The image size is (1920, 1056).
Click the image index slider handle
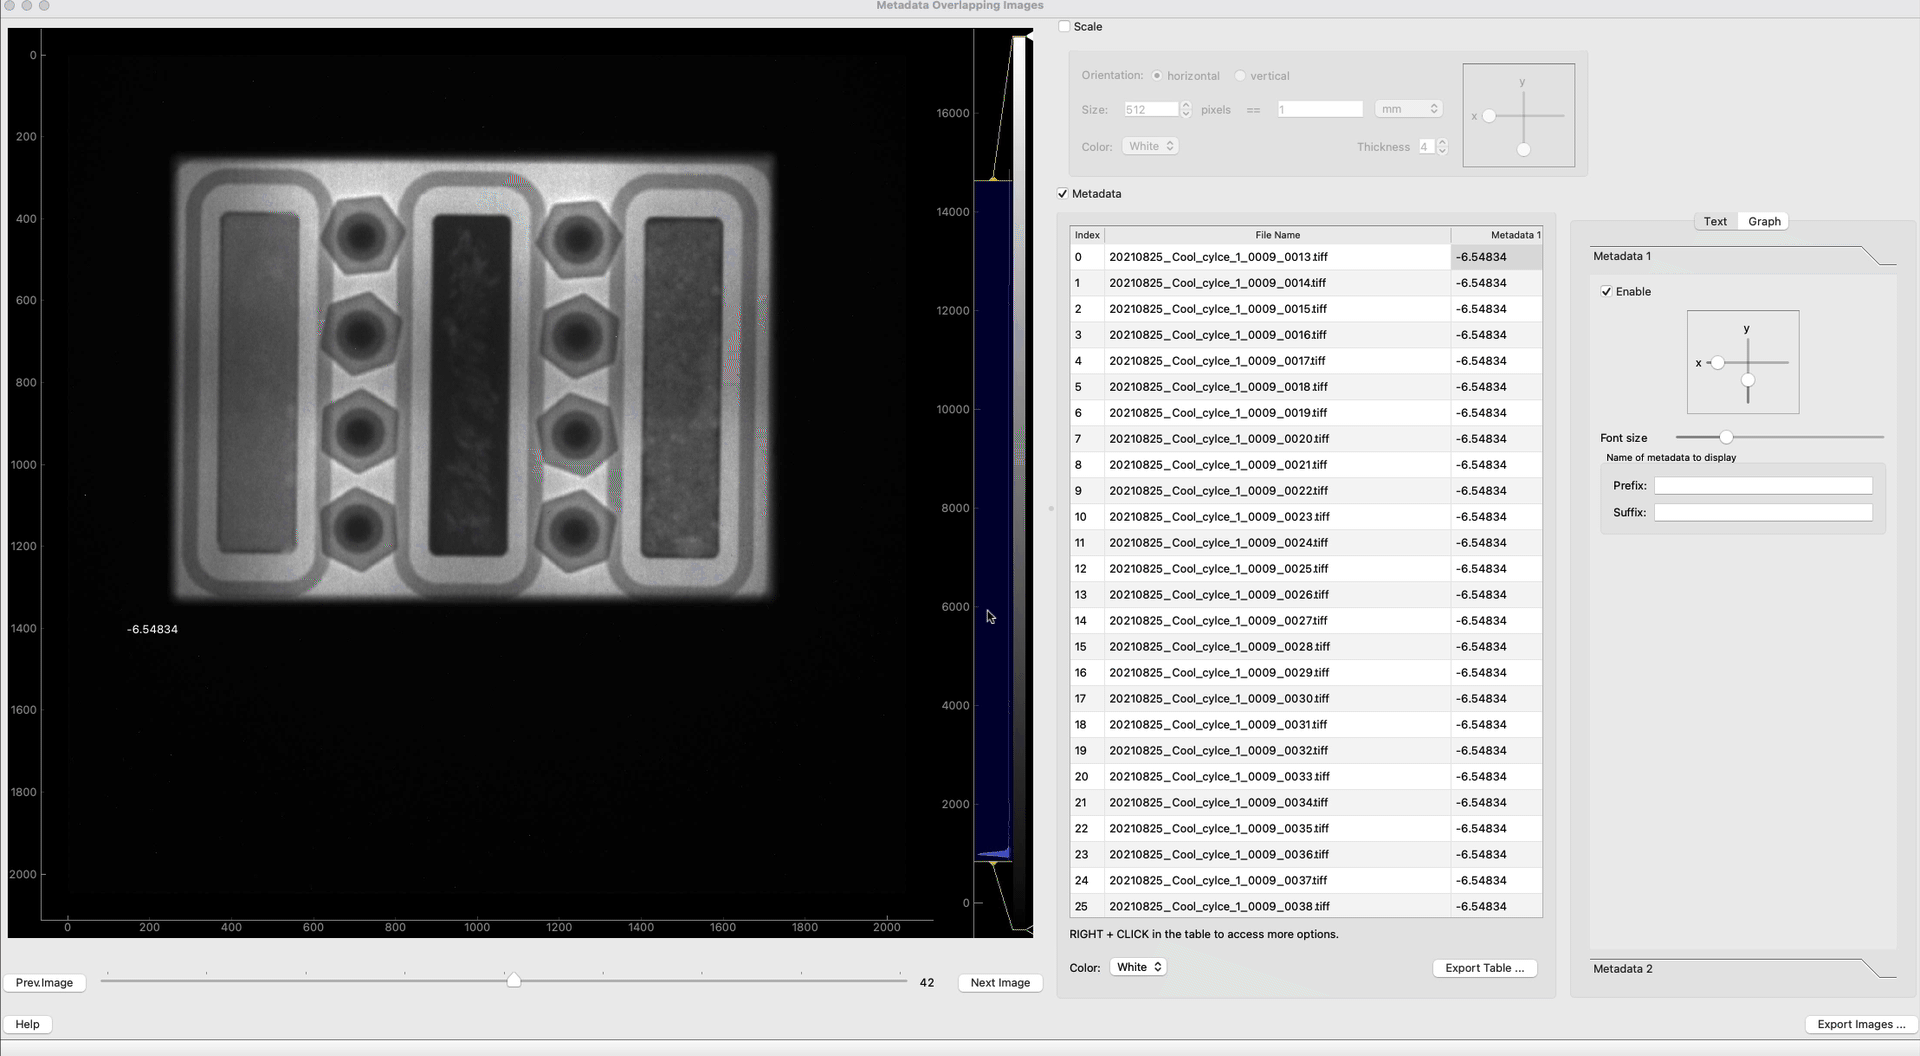(x=513, y=981)
